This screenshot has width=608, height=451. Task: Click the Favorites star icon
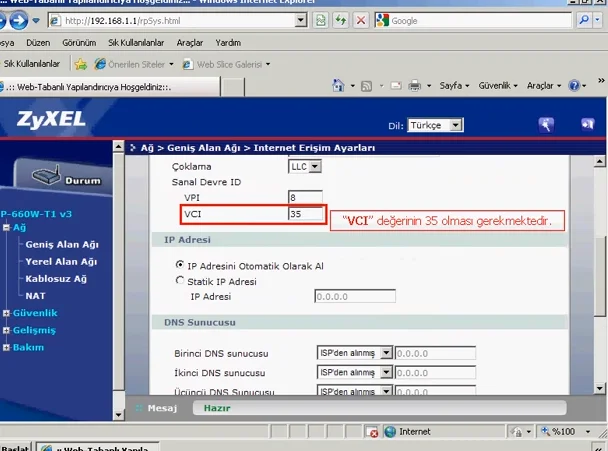coord(81,64)
